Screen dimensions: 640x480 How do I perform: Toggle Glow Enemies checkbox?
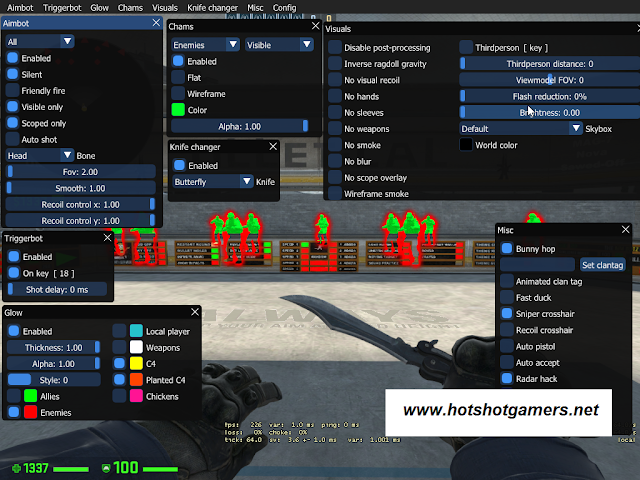pos(14,413)
